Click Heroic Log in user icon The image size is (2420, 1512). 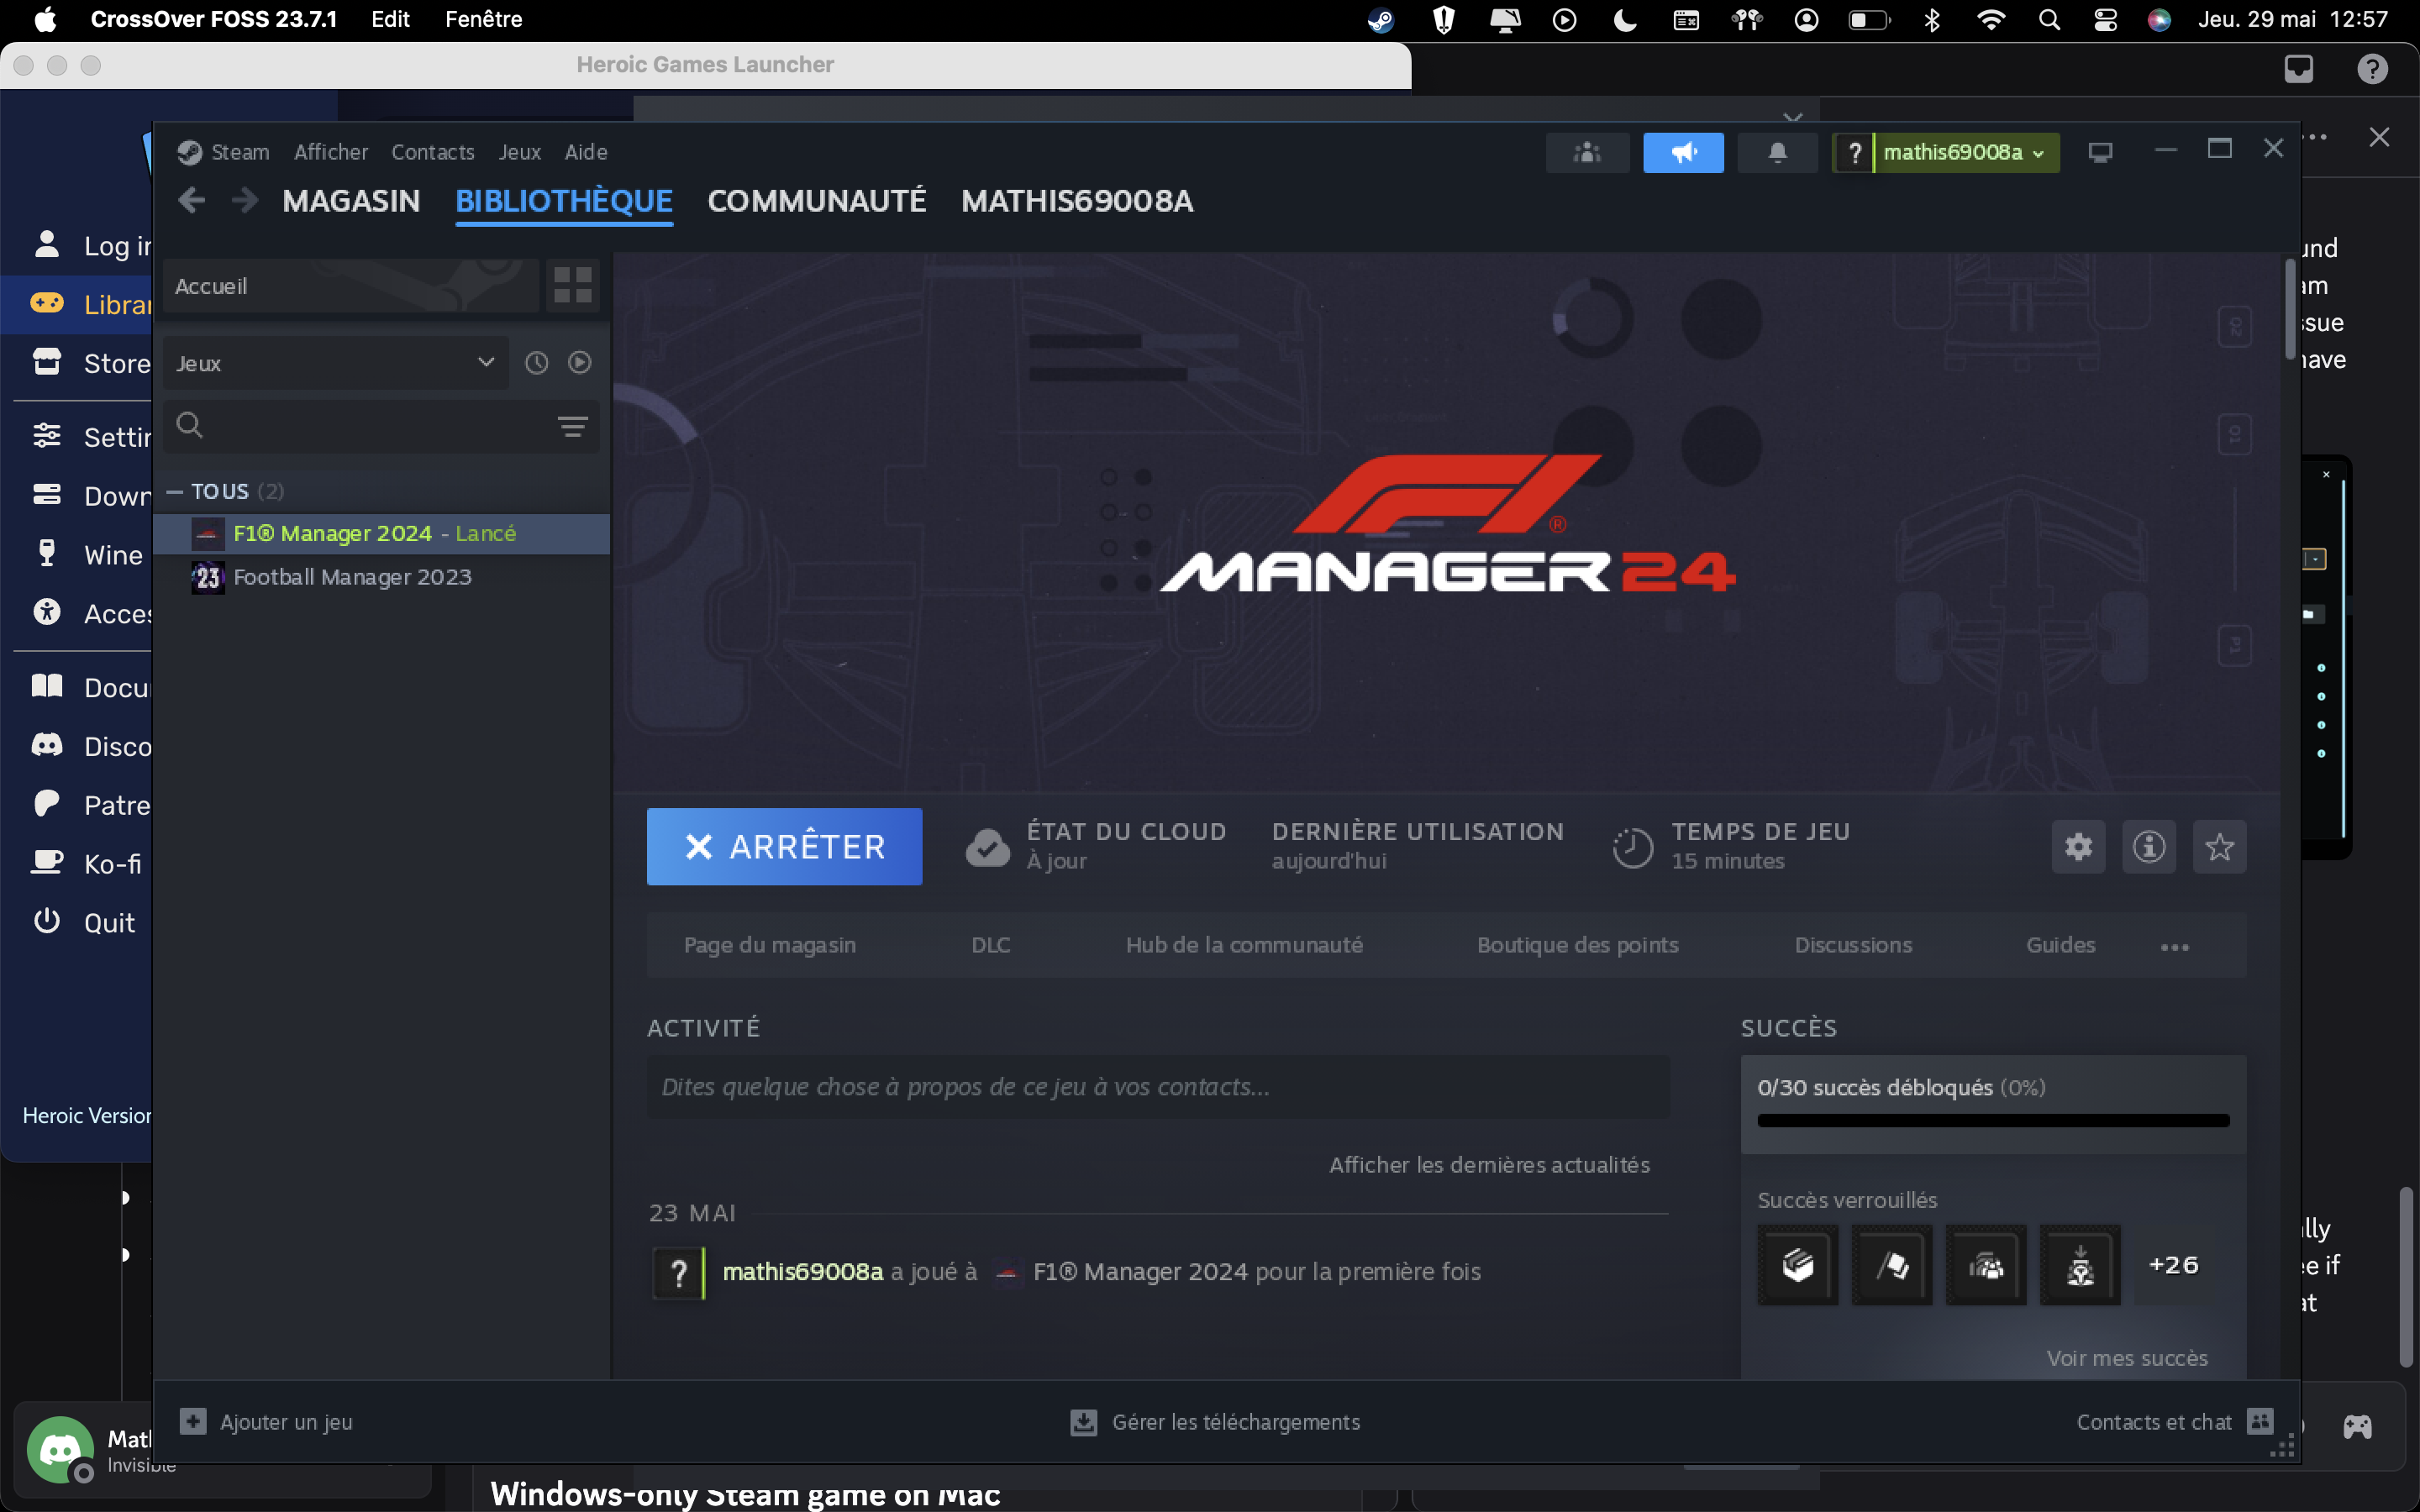(x=47, y=244)
